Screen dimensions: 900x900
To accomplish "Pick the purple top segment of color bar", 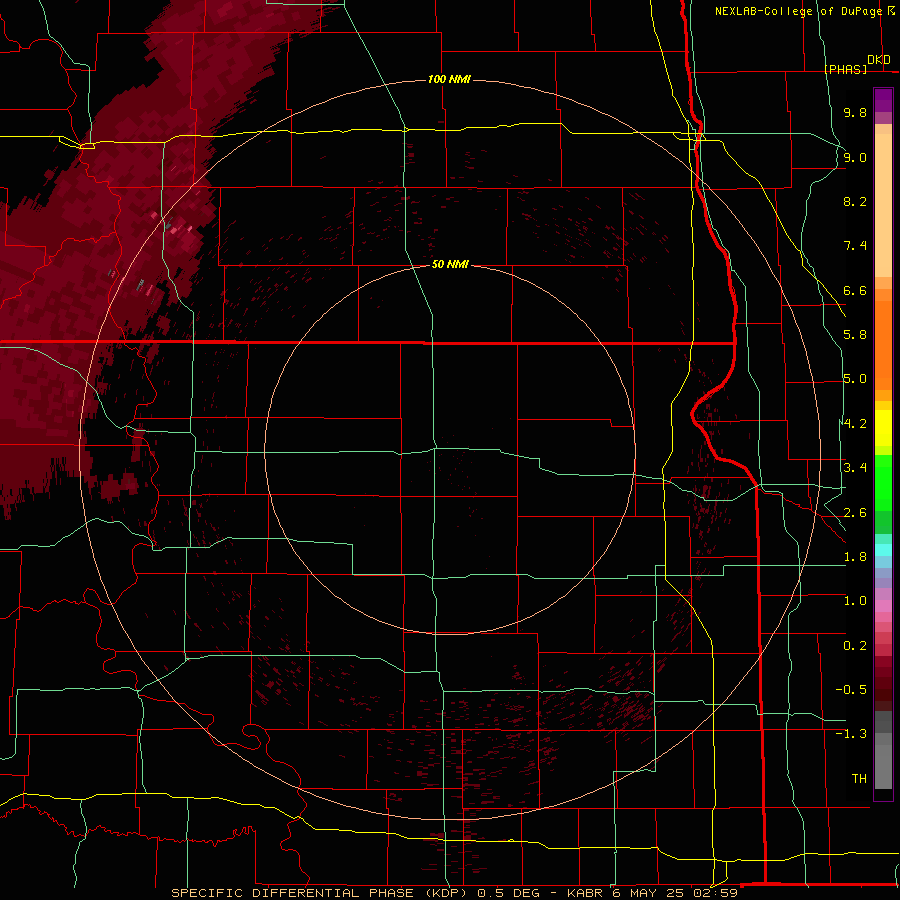I will [883, 100].
